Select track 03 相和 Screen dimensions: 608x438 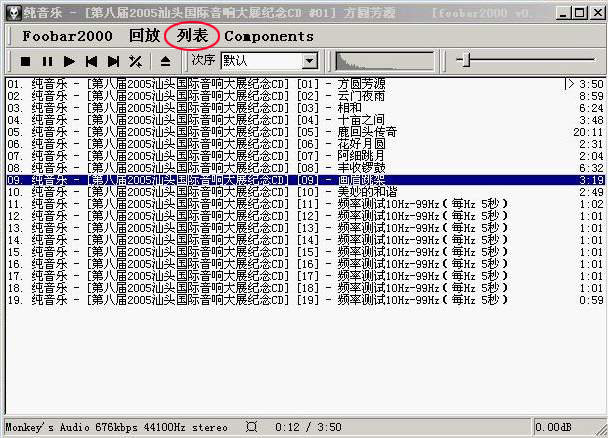[x=305, y=108]
